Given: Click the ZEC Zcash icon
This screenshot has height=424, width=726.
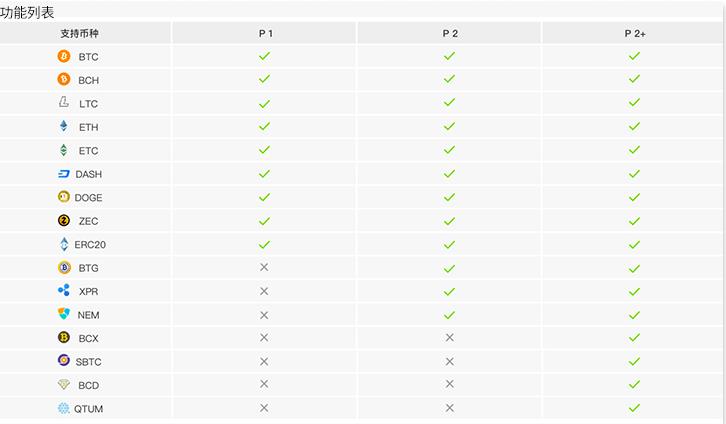Looking at the screenshot, I should coord(64,221).
